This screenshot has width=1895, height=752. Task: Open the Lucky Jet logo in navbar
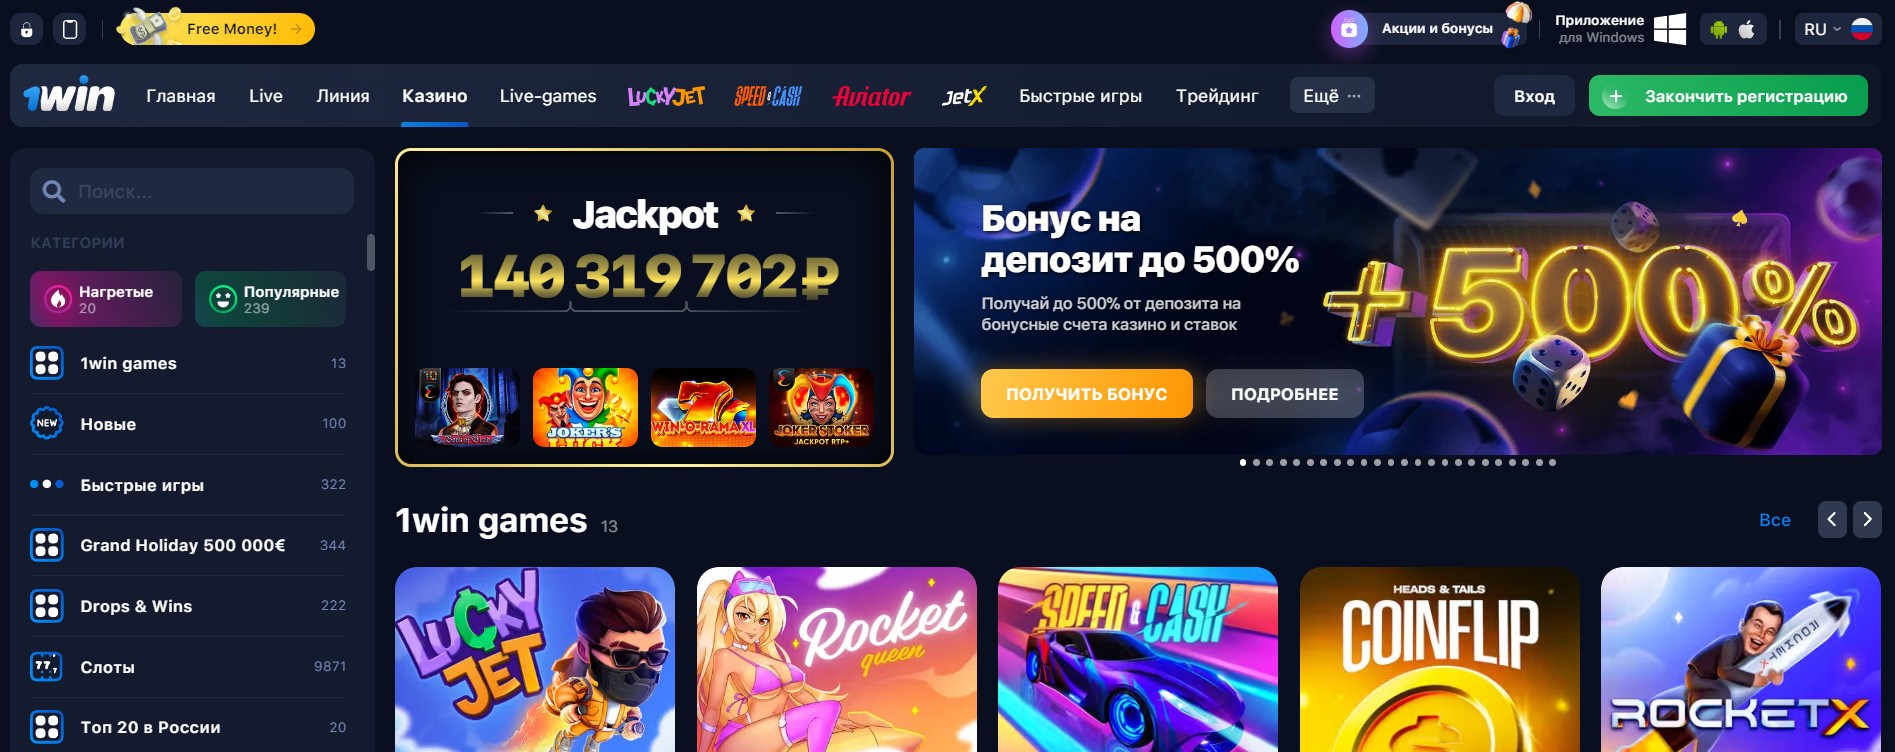(x=666, y=96)
